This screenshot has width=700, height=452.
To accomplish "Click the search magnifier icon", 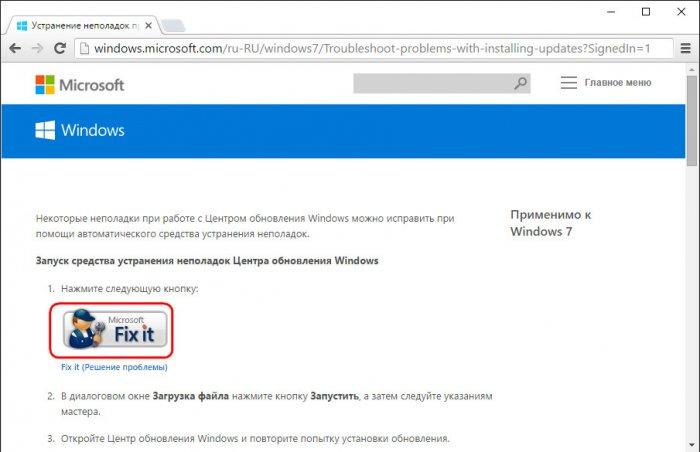I will click(x=520, y=83).
